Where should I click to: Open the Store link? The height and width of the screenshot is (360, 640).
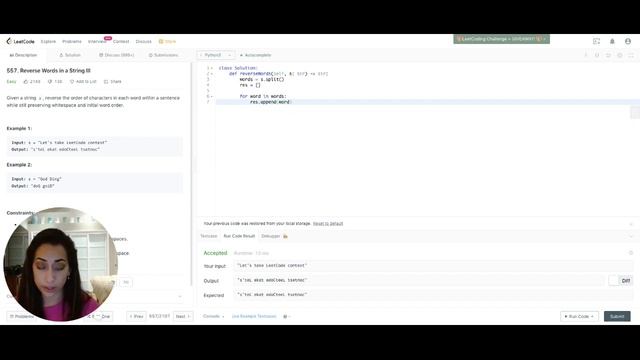pyautogui.click(x=167, y=42)
